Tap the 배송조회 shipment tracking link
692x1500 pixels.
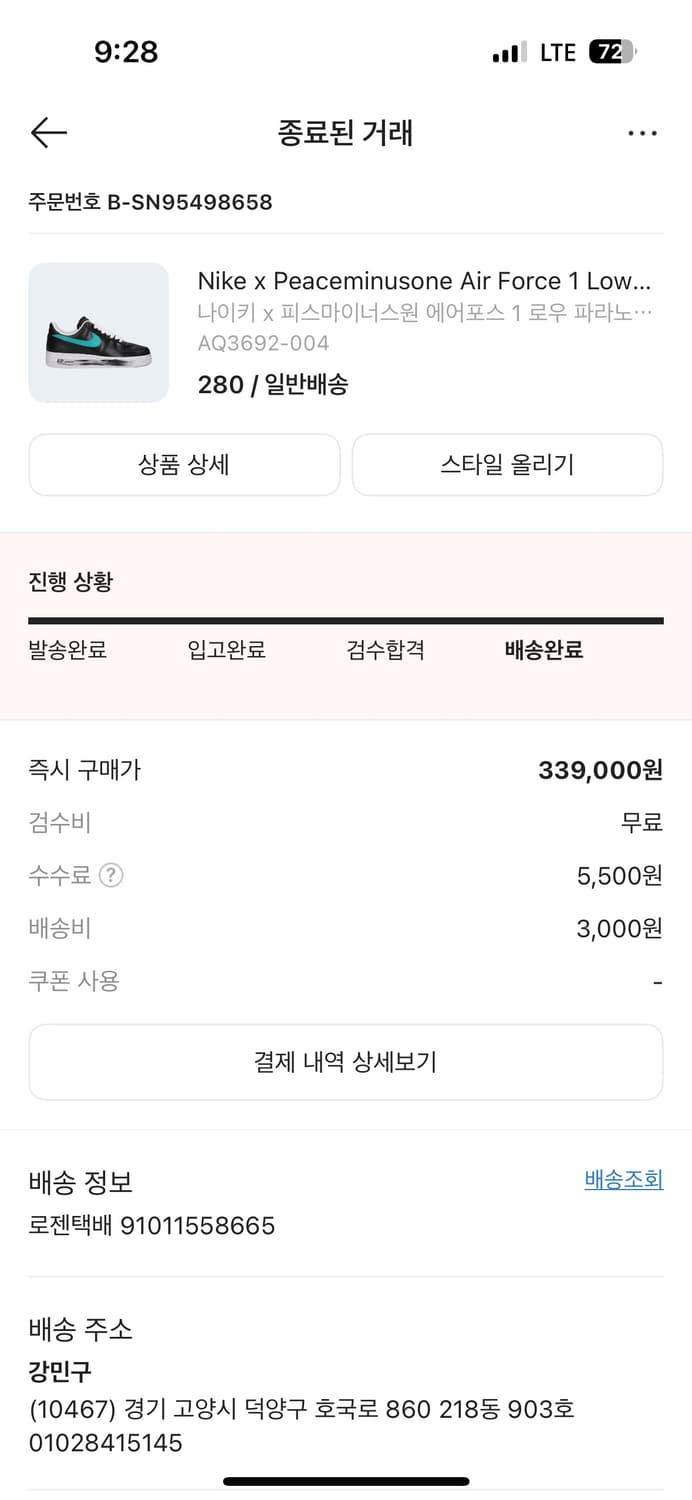coord(623,1180)
